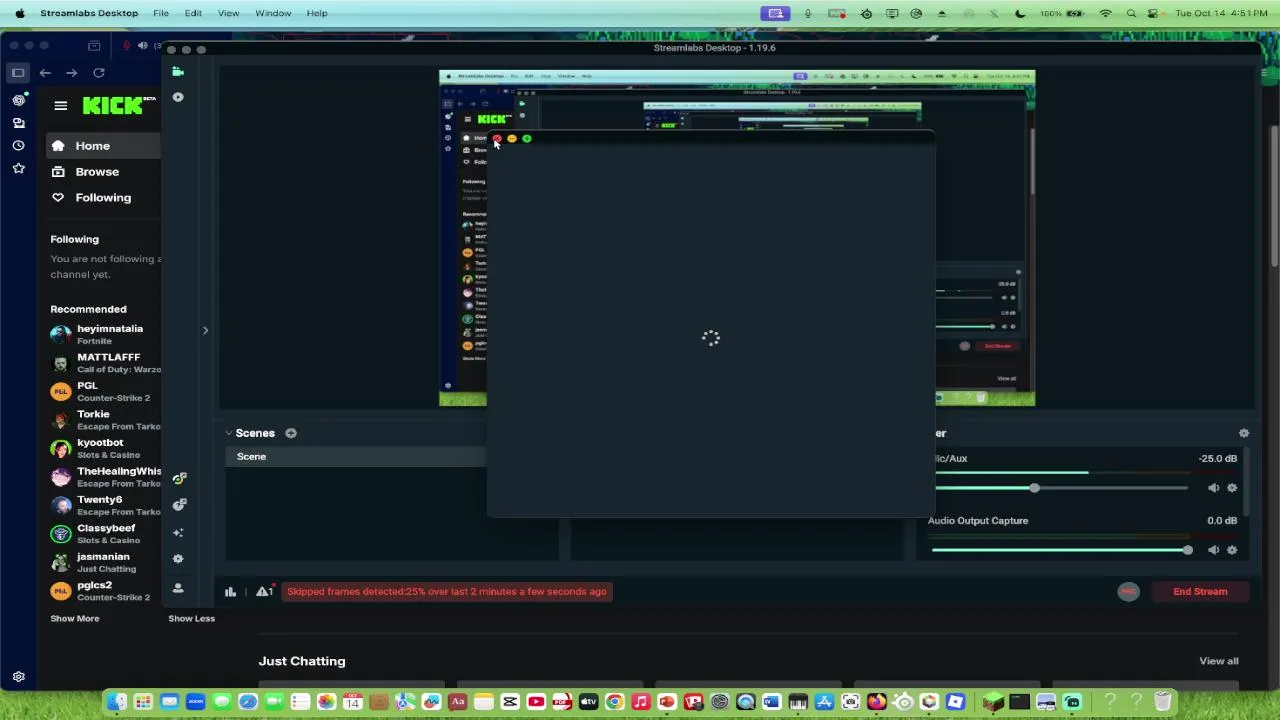Image resolution: width=1280 pixels, height=720 pixels.
Task: Open Torkie recommended channel
Action: [x=105, y=420]
